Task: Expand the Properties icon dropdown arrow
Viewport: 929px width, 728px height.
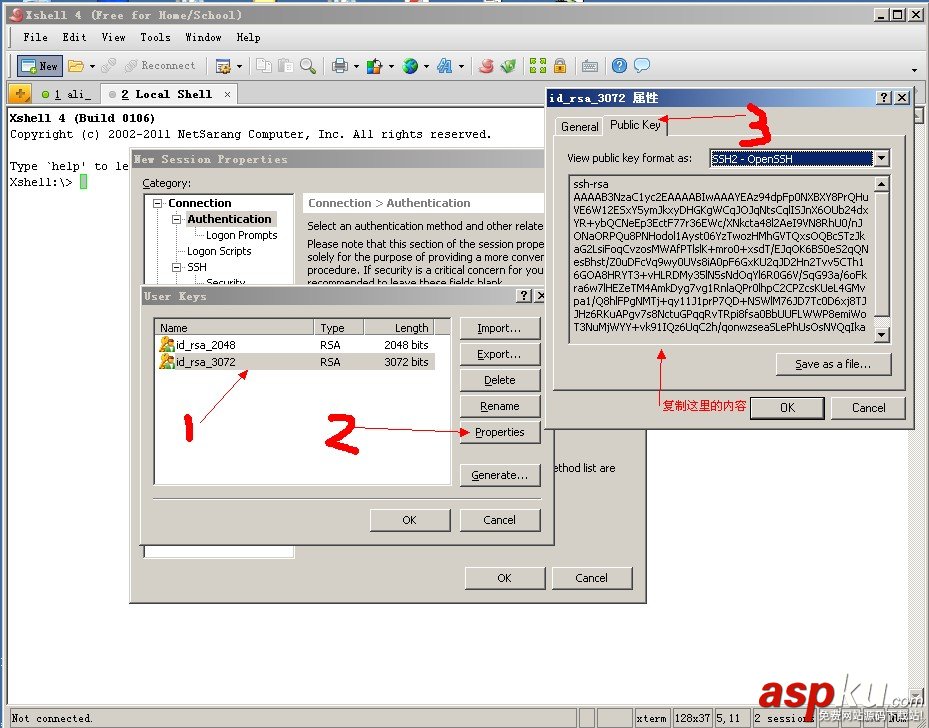Action: pos(239,66)
